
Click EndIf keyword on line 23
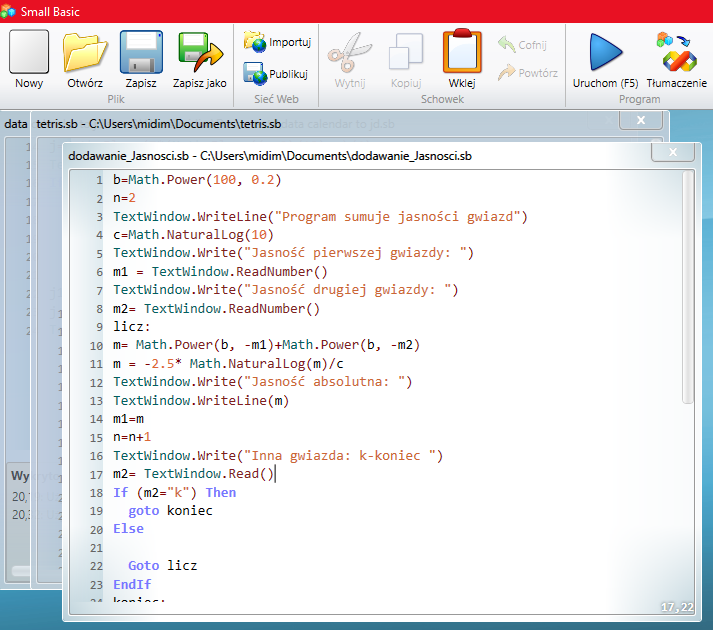tap(132, 585)
